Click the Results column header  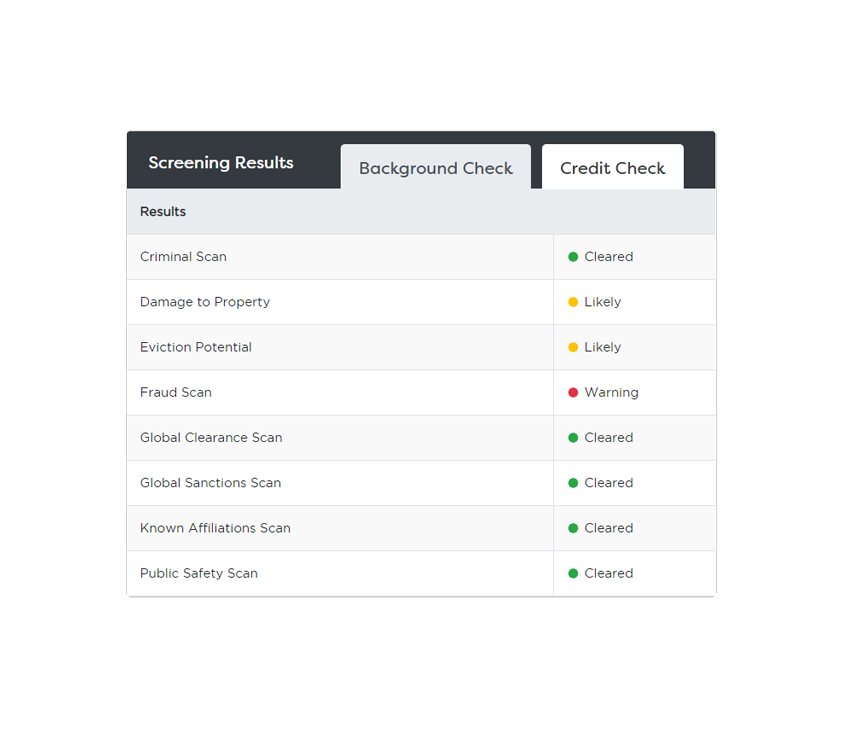[x=163, y=212]
